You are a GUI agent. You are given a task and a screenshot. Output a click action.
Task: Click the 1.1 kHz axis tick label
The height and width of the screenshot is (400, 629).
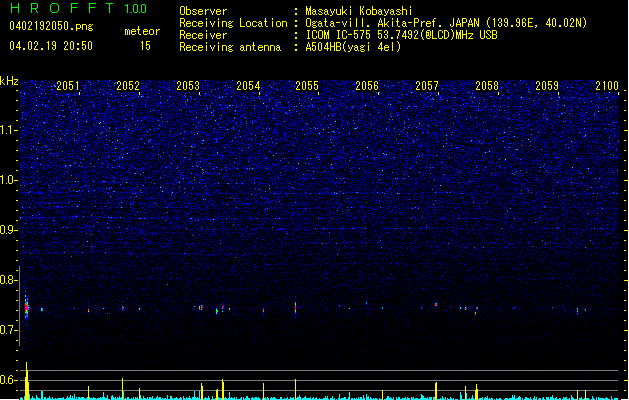9,130
